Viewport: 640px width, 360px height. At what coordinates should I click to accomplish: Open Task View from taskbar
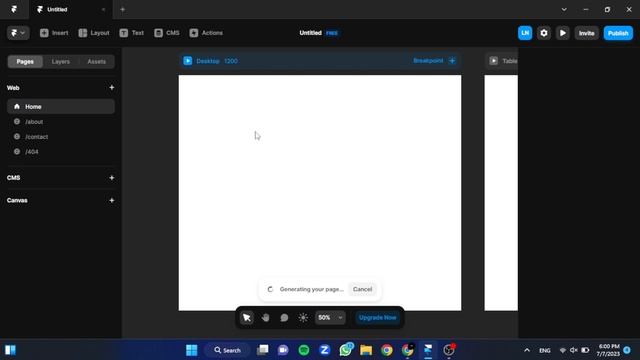click(x=263, y=350)
